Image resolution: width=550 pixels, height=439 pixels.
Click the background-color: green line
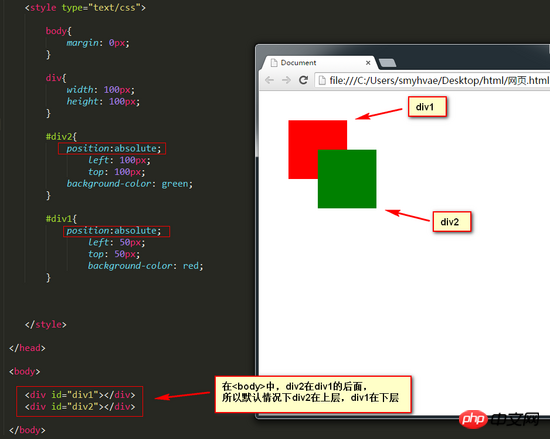[129, 184]
